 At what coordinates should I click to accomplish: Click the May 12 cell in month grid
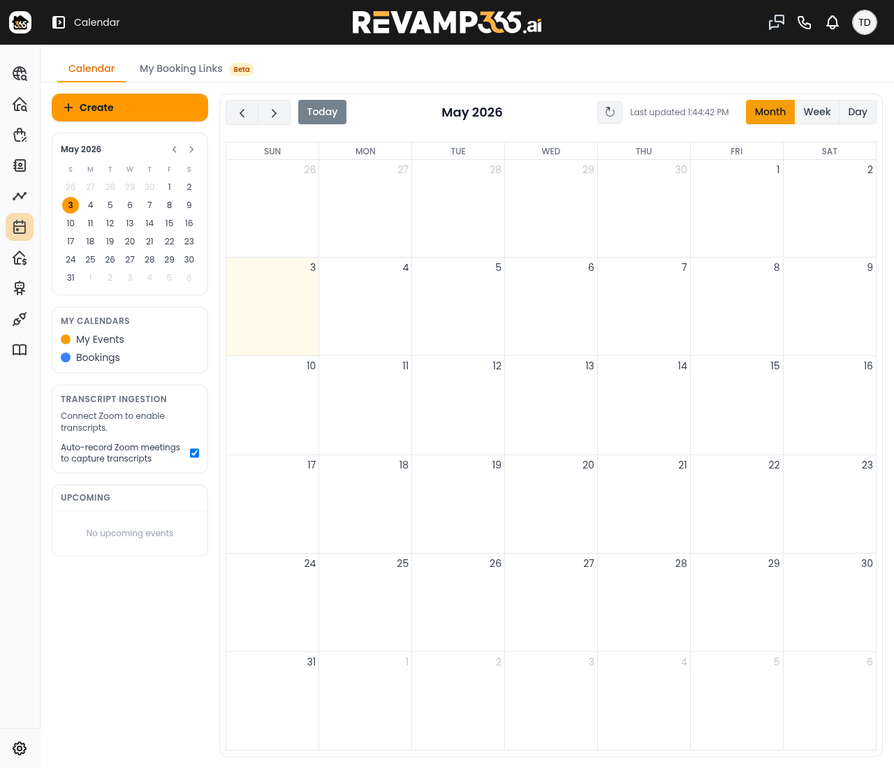point(458,405)
